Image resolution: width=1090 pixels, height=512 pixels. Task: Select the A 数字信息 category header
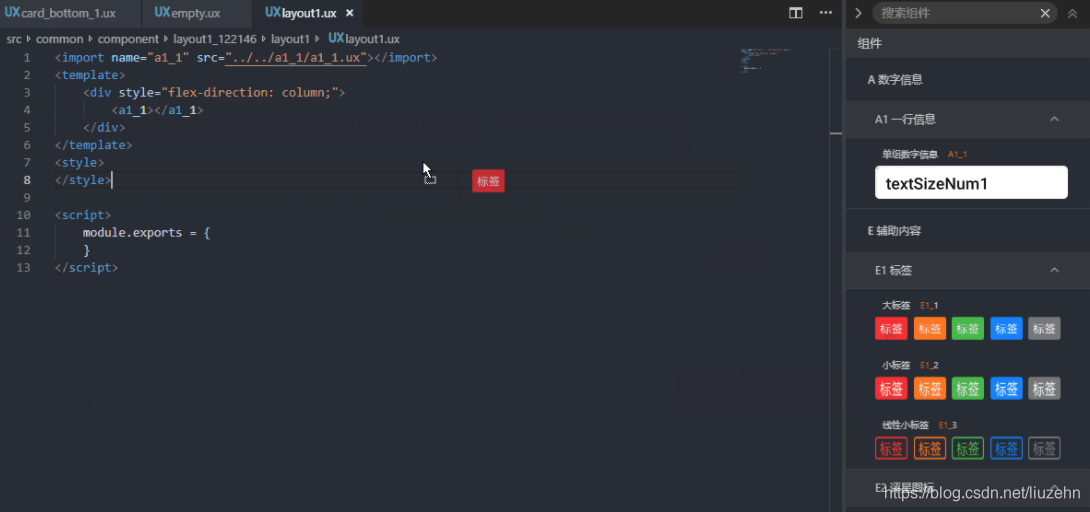(968, 80)
